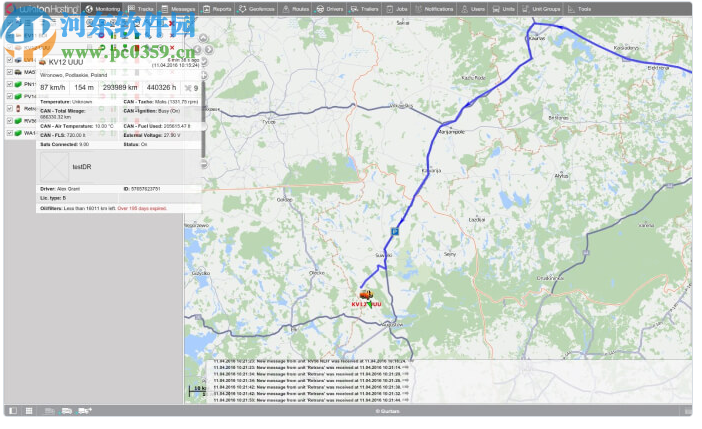The width and height of the screenshot is (702, 429).
Task: Toggle the PV14 unit checkbox
Action: click(9, 96)
